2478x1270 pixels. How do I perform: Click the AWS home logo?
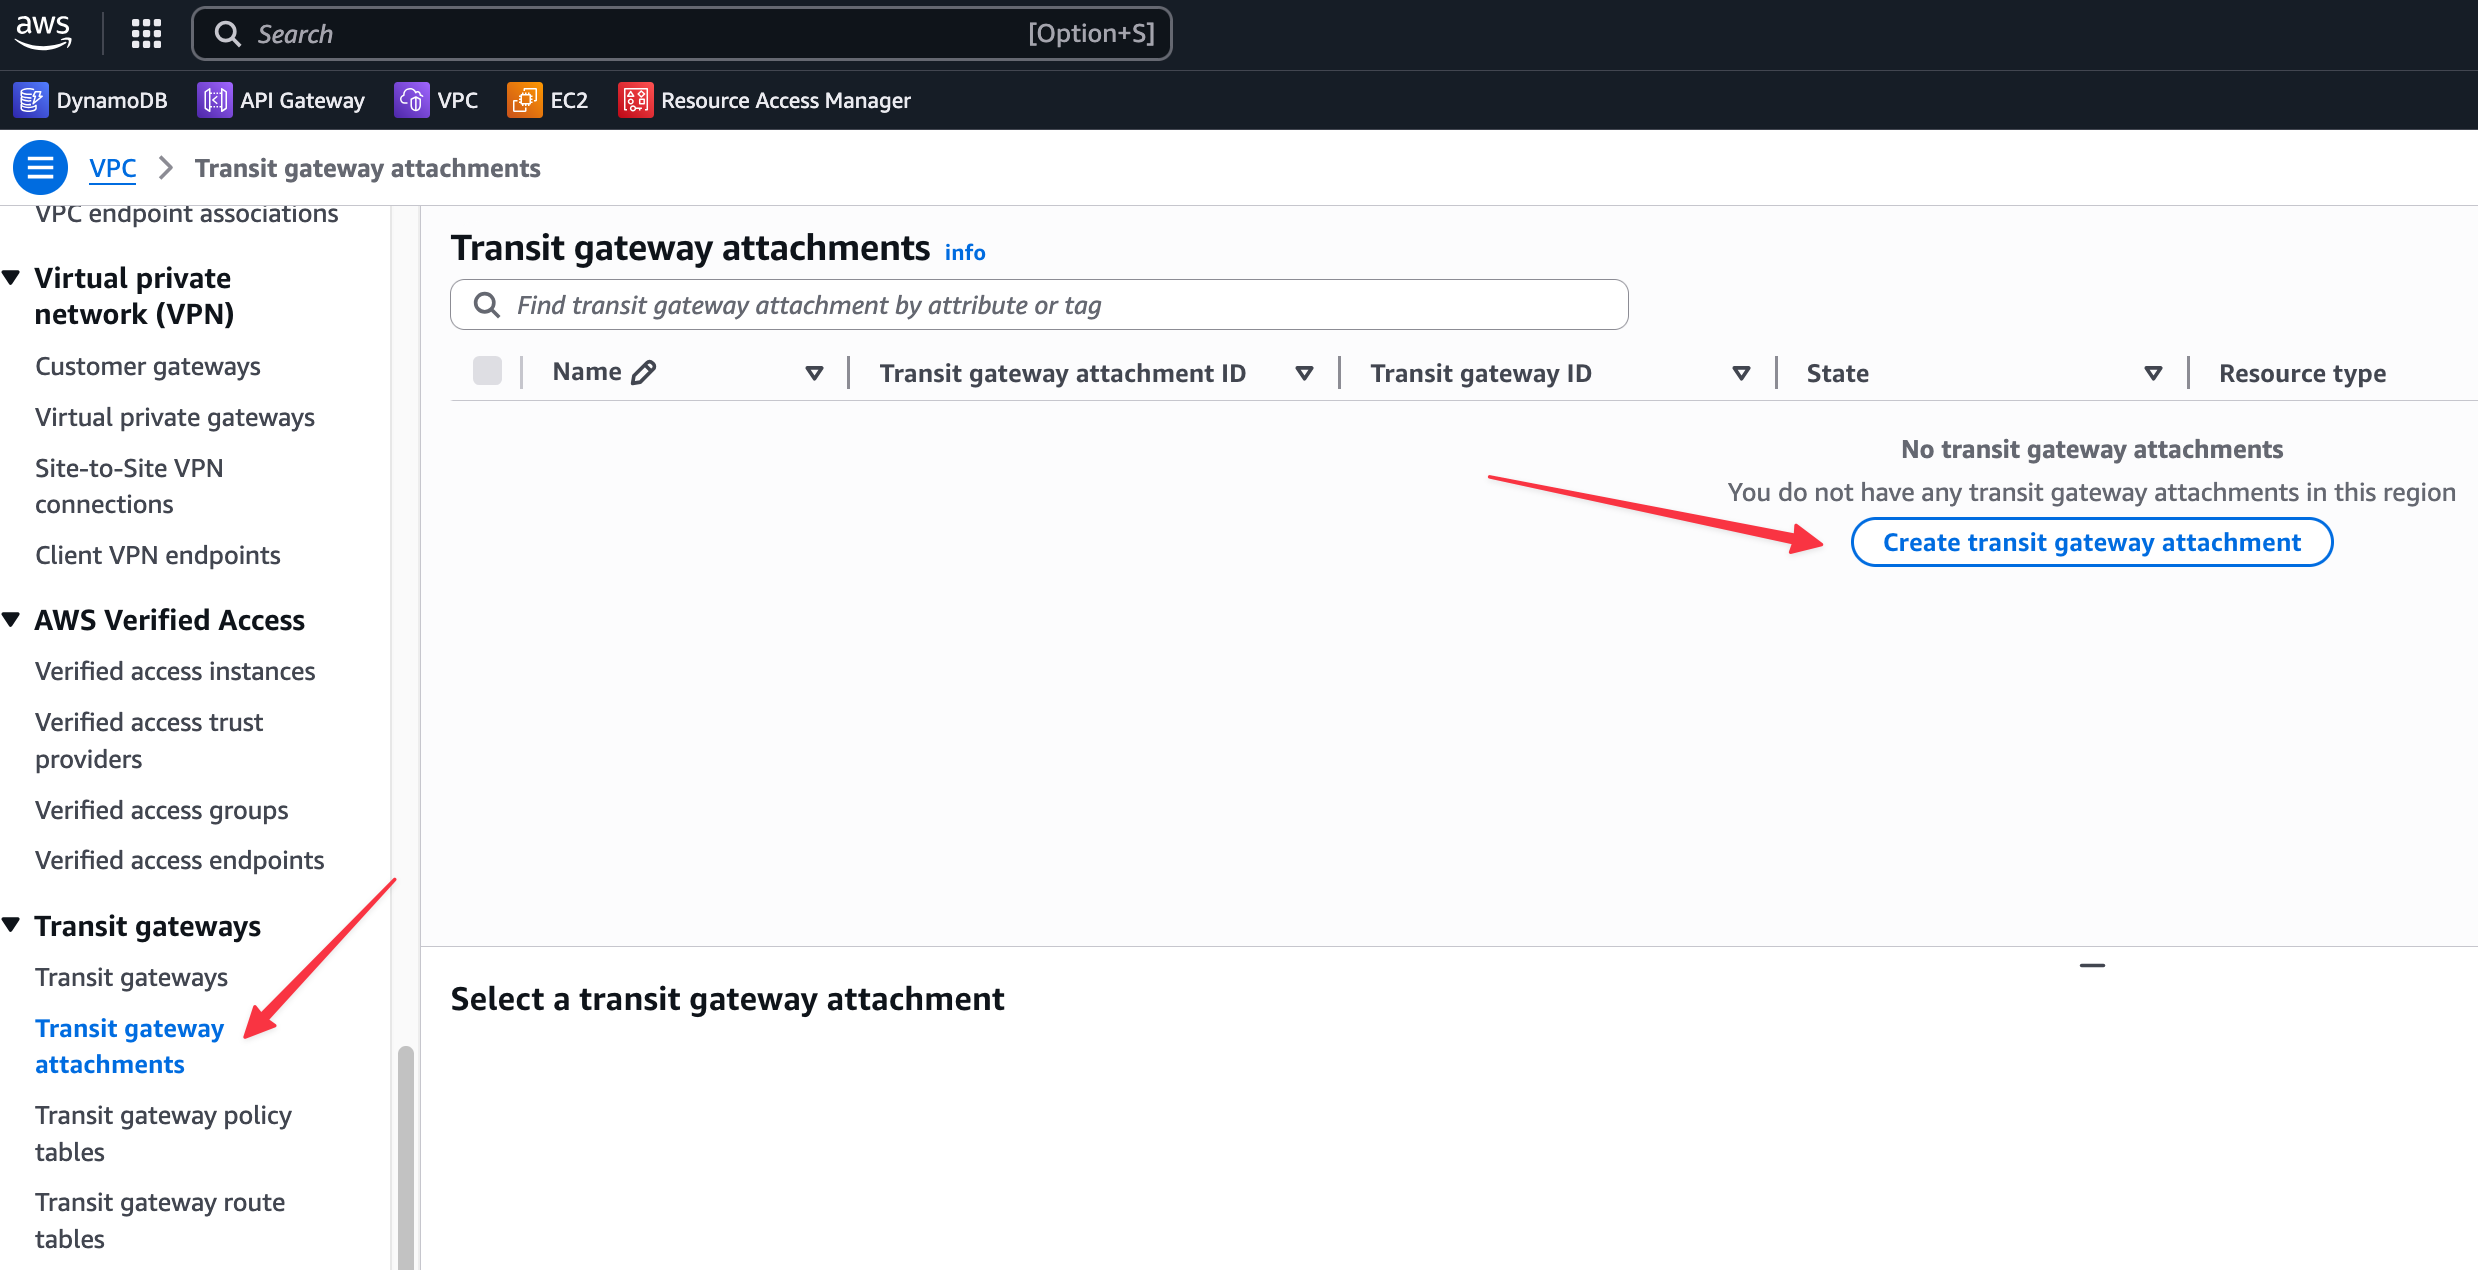(43, 33)
